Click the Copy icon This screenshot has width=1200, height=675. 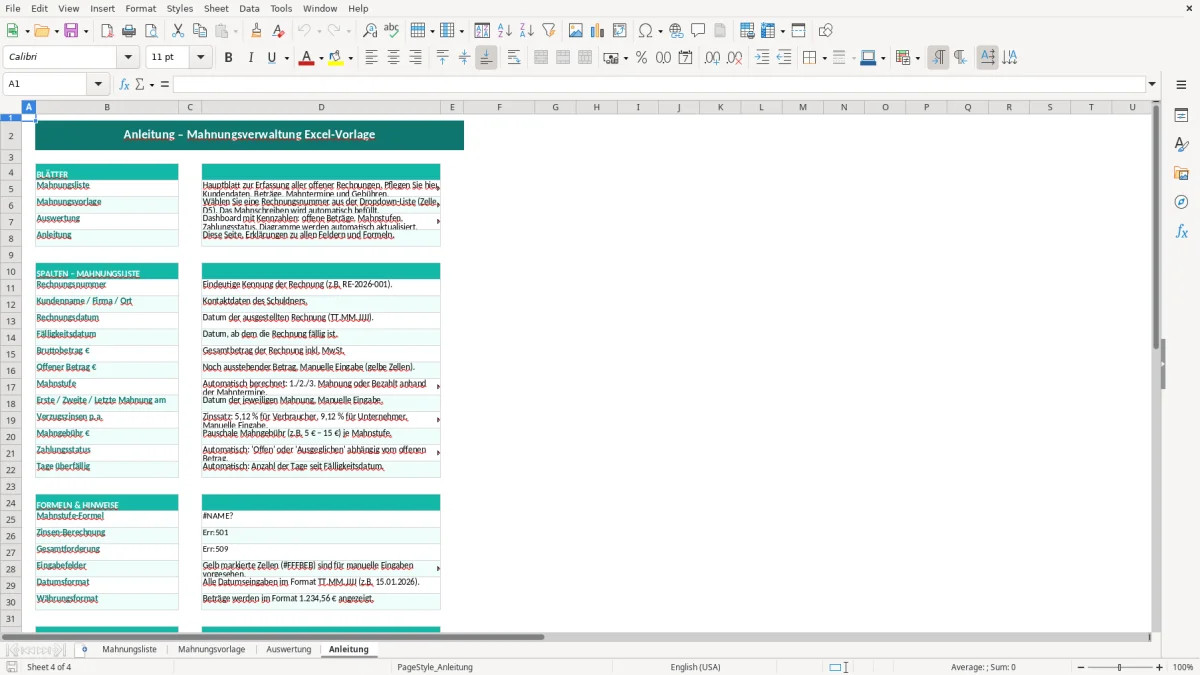[199, 31]
